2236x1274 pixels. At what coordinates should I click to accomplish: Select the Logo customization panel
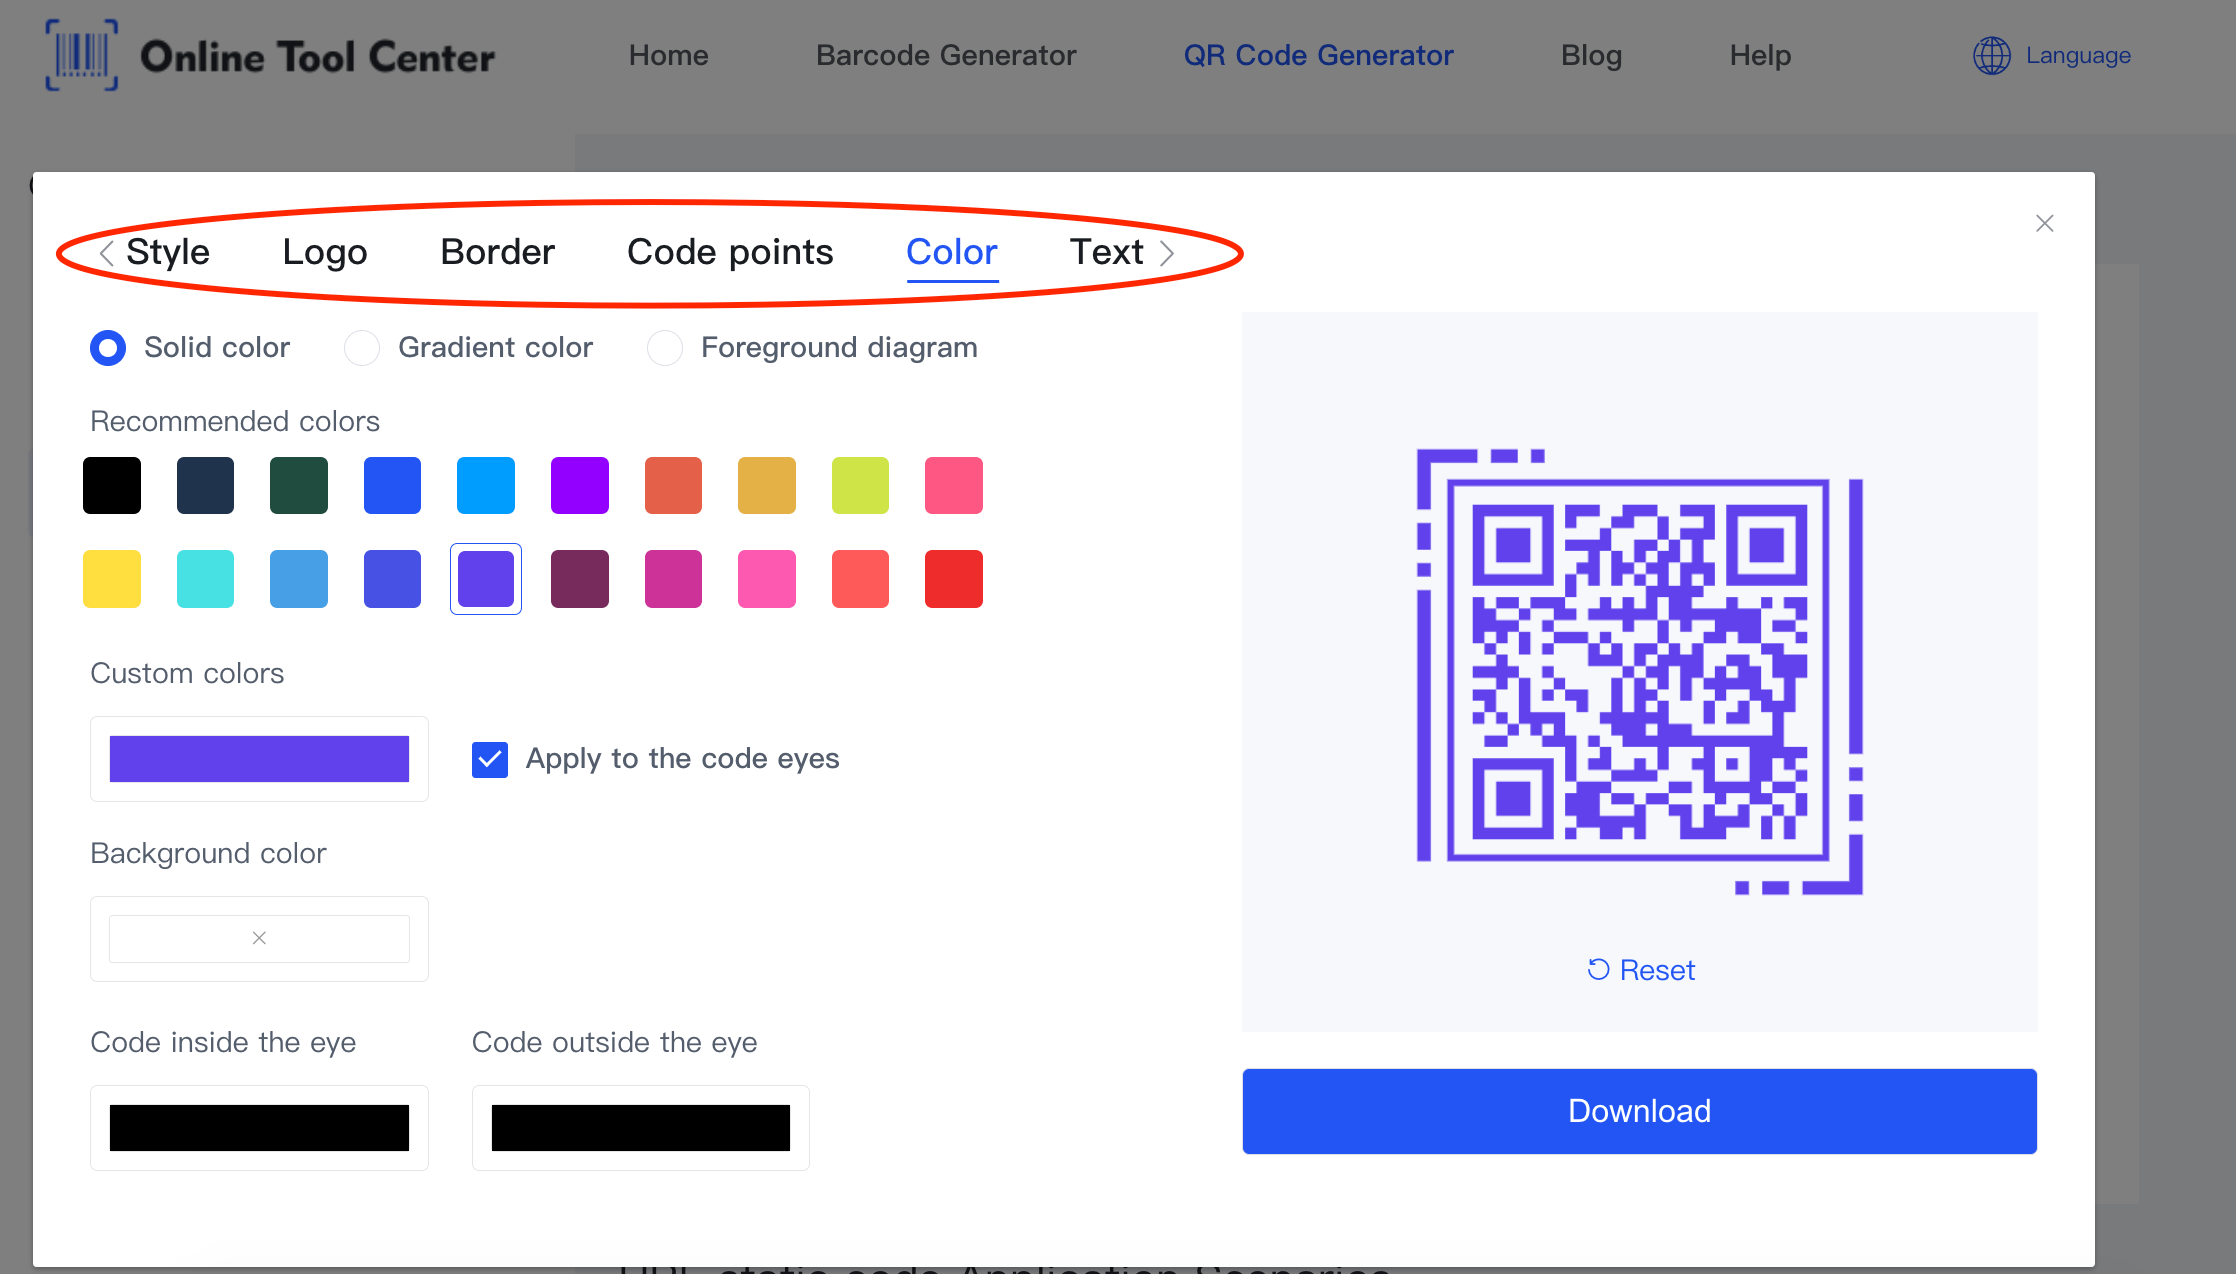(x=324, y=250)
